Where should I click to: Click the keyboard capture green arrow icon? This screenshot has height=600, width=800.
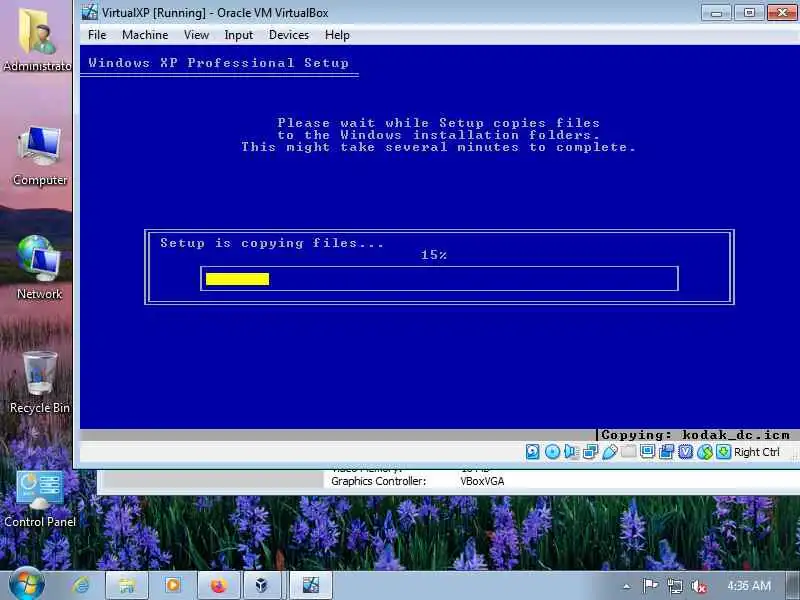[x=723, y=452]
